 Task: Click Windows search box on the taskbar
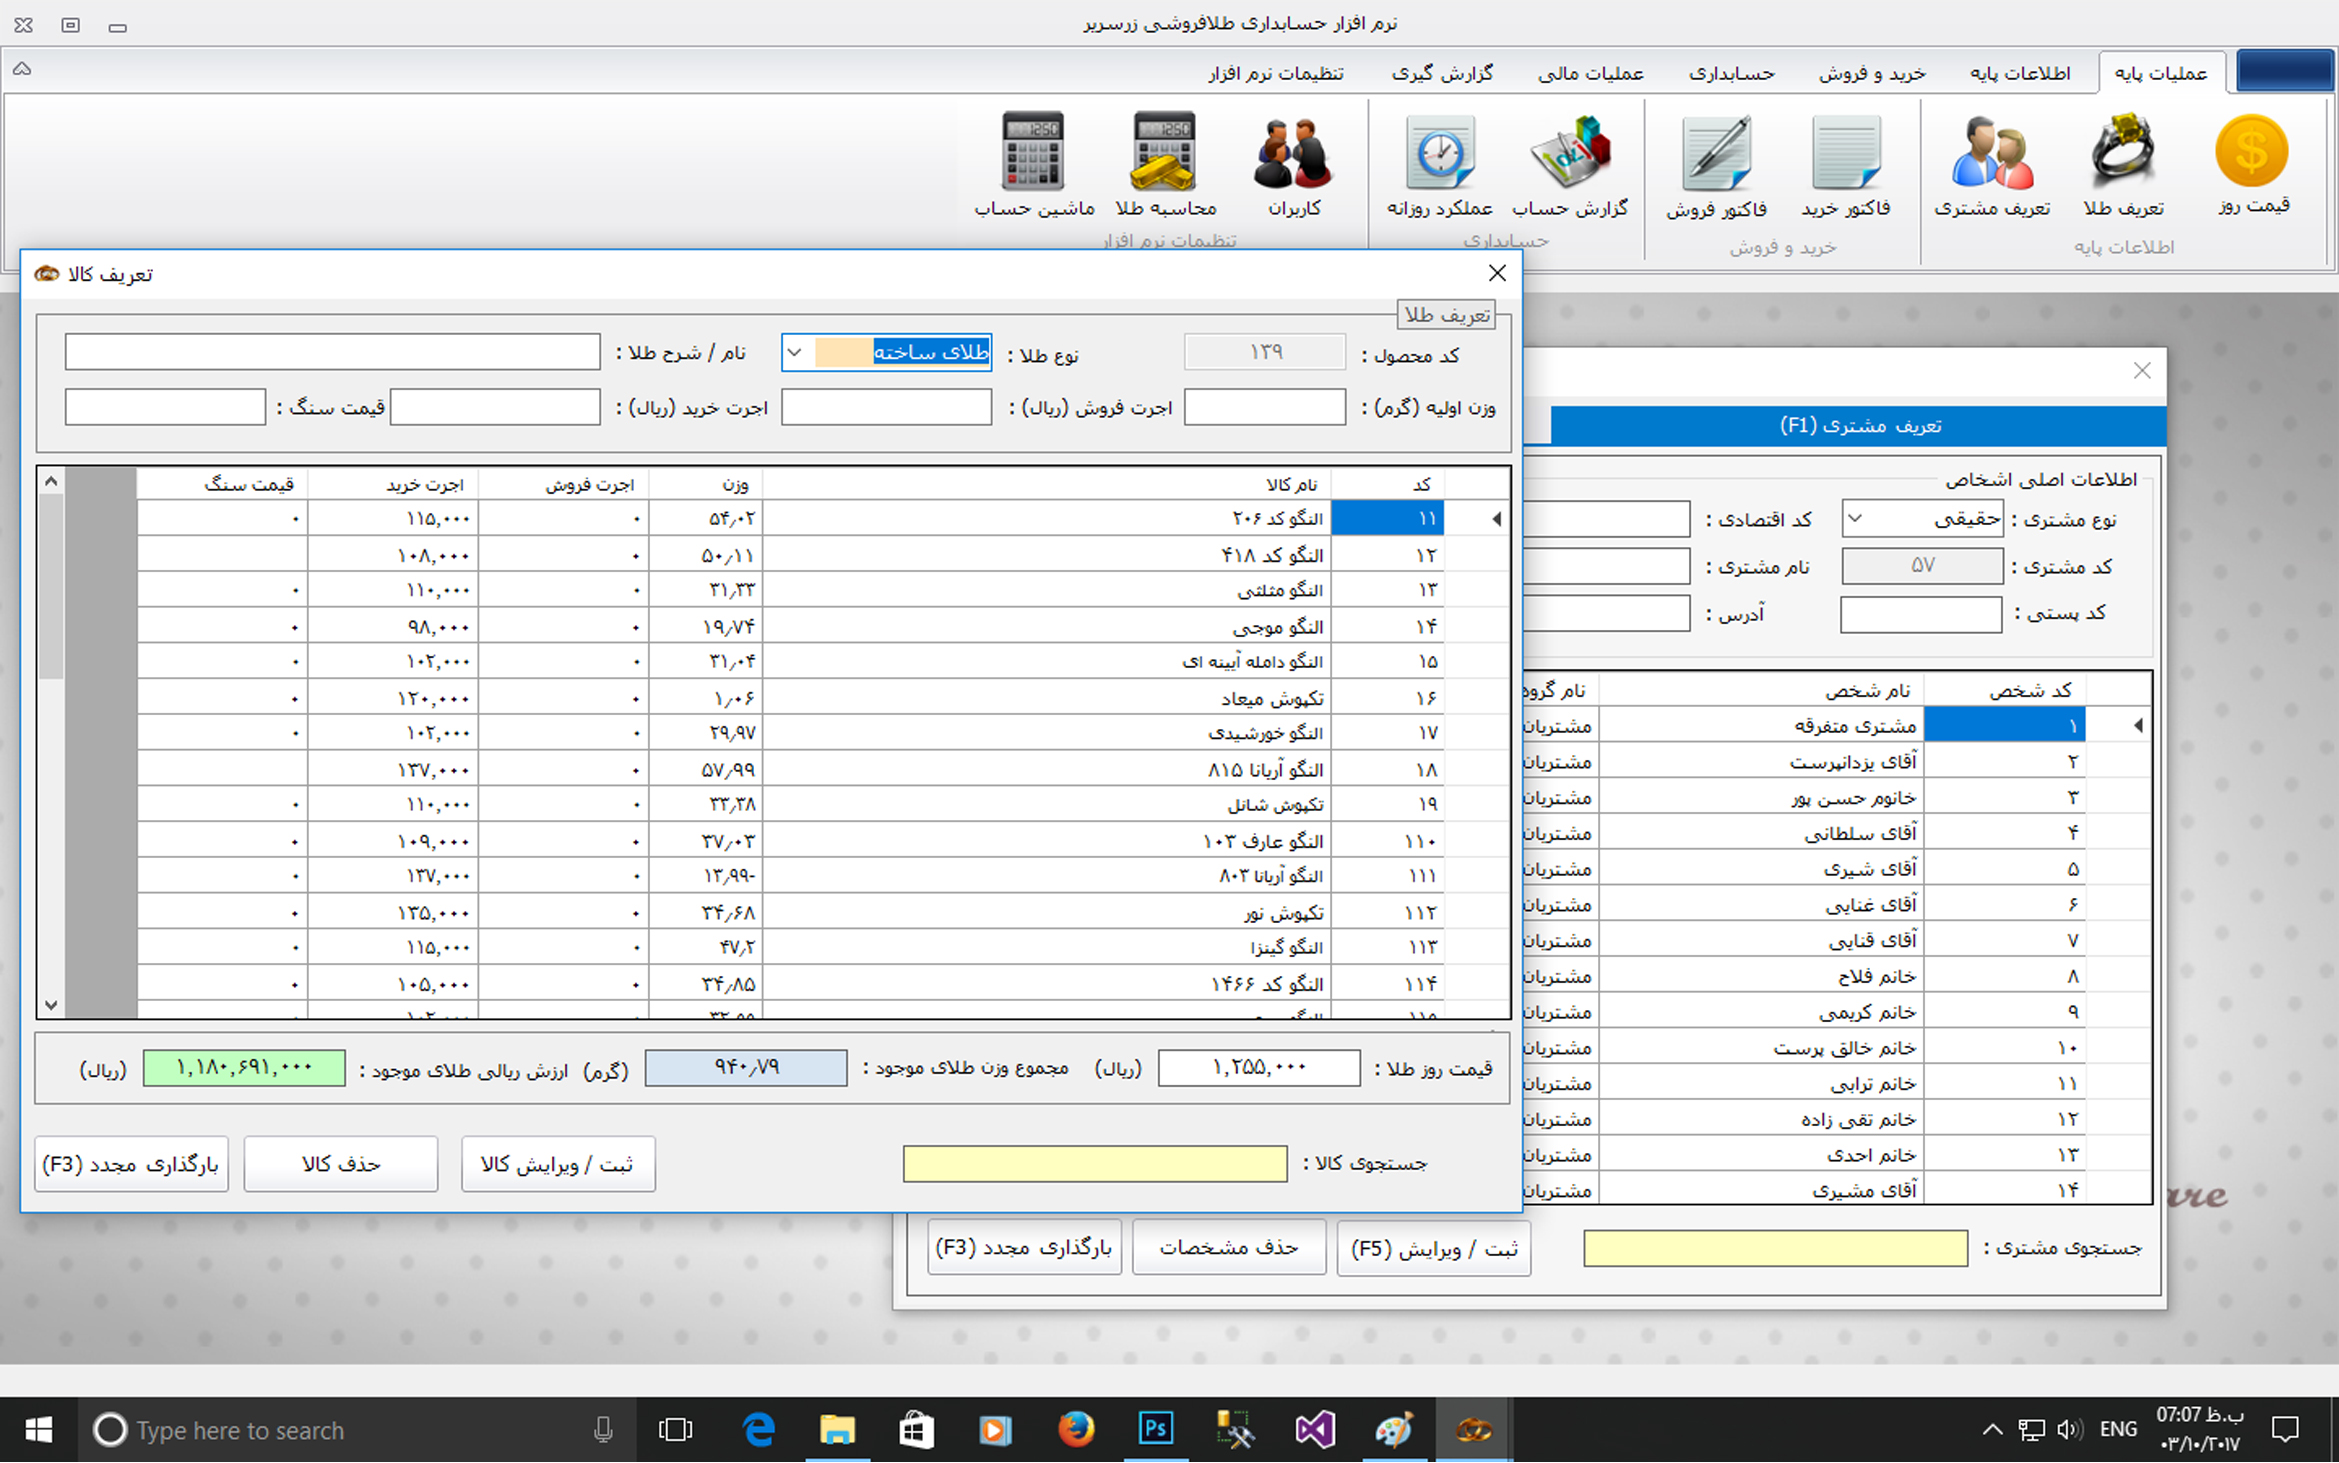coord(355,1430)
